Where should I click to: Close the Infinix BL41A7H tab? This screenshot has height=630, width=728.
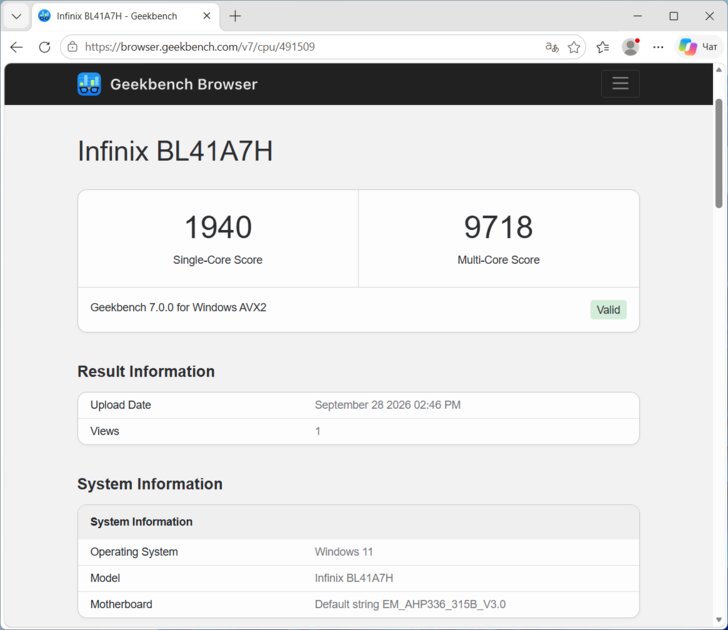tap(207, 16)
